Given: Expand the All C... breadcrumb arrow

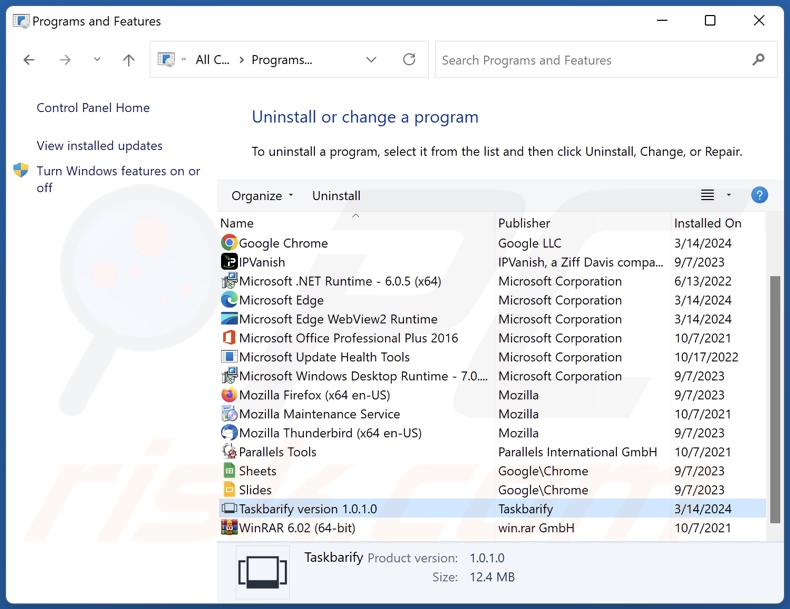Looking at the screenshot, I should tap(241, 60).
